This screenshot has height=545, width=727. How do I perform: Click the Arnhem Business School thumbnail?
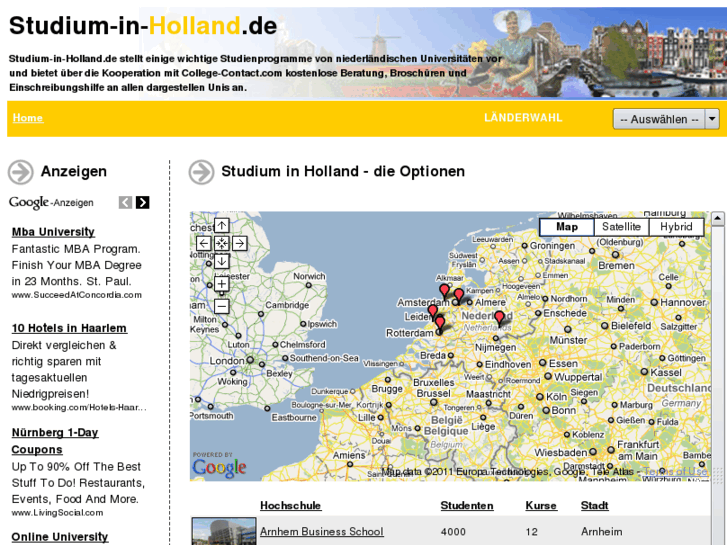tap(224, 532)
